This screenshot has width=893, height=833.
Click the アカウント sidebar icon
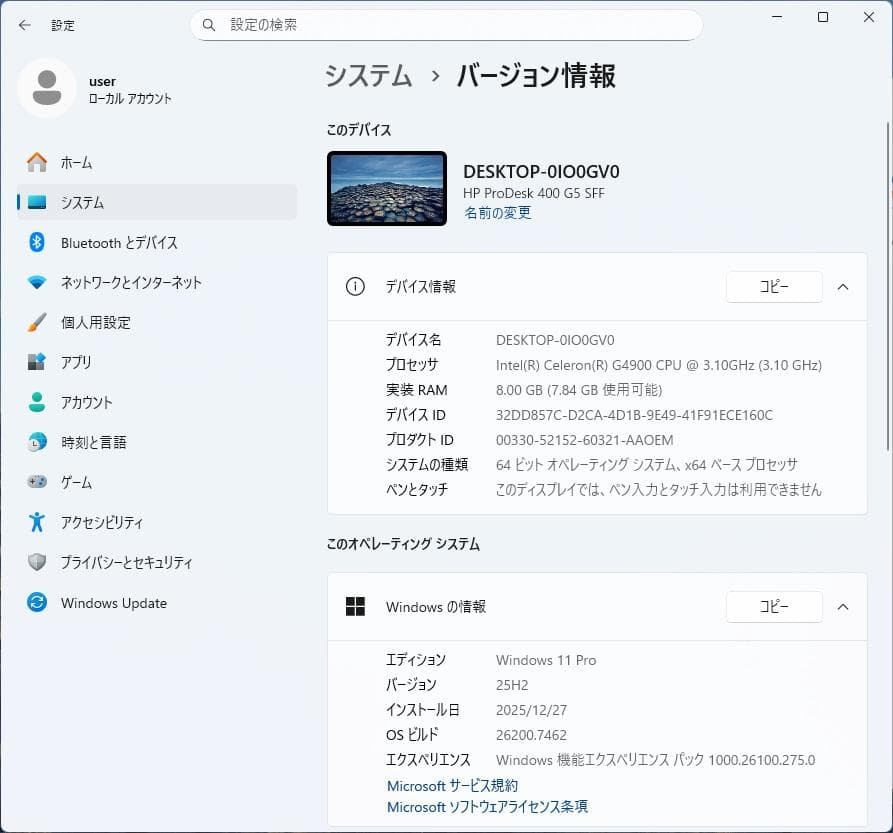point(39,402)
